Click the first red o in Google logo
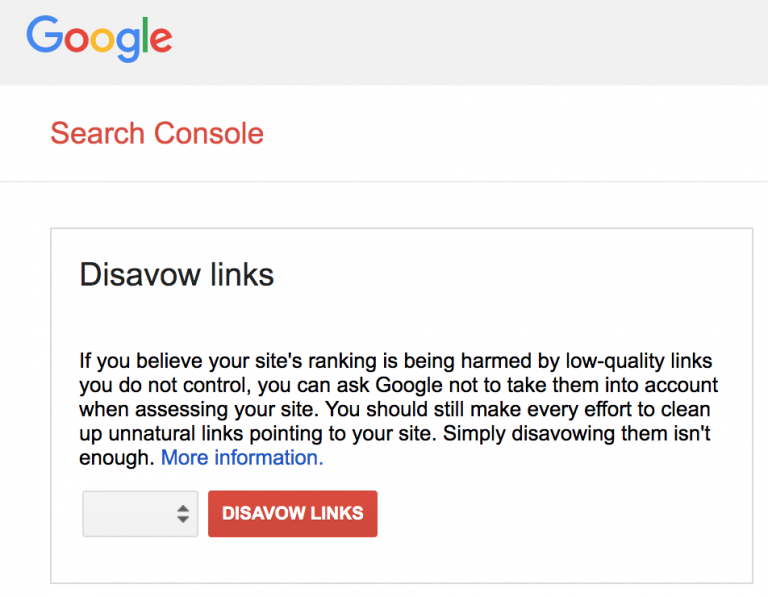The image size is (768, 597). coord(76,40)
